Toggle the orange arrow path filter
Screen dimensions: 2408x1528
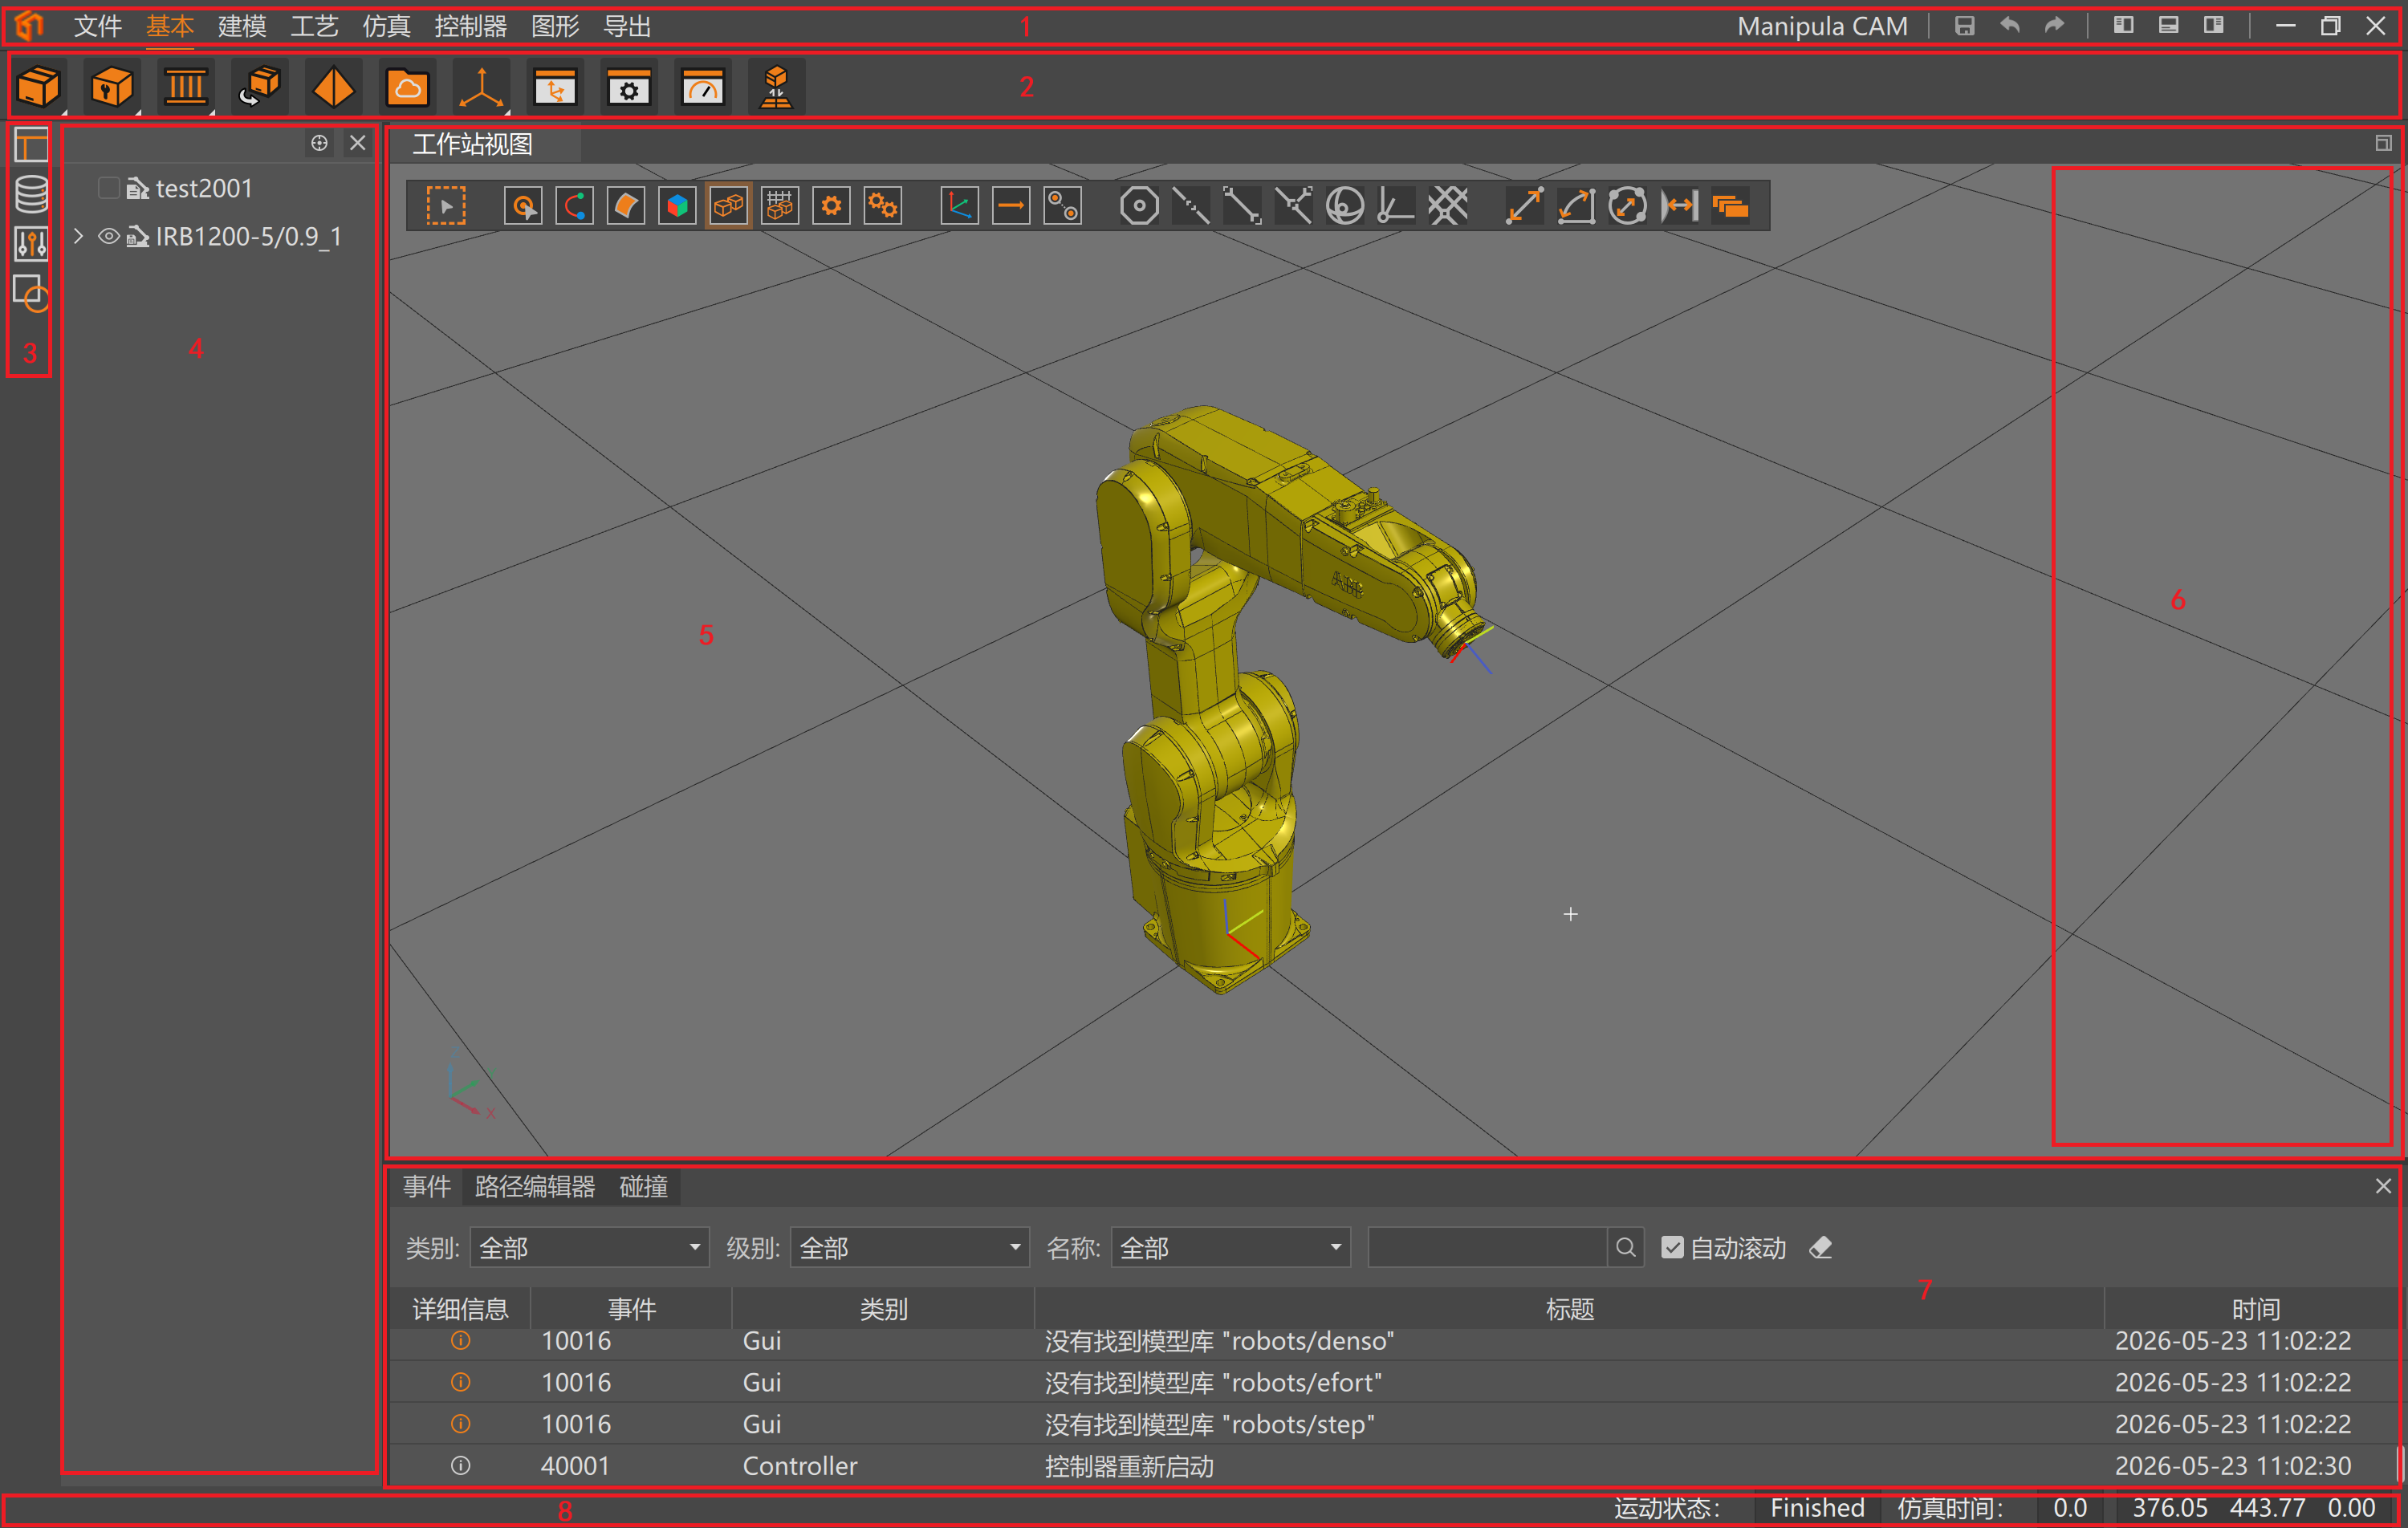(x=1011, y=206)
